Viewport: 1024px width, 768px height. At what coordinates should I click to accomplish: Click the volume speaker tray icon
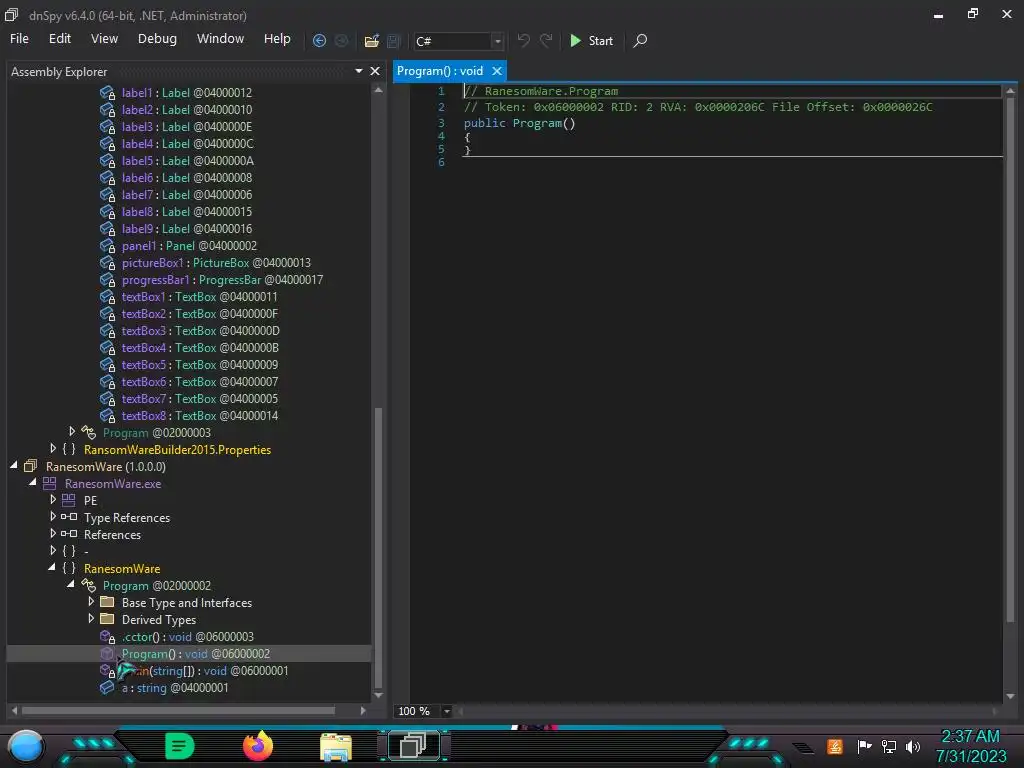[x=913, y=746]
